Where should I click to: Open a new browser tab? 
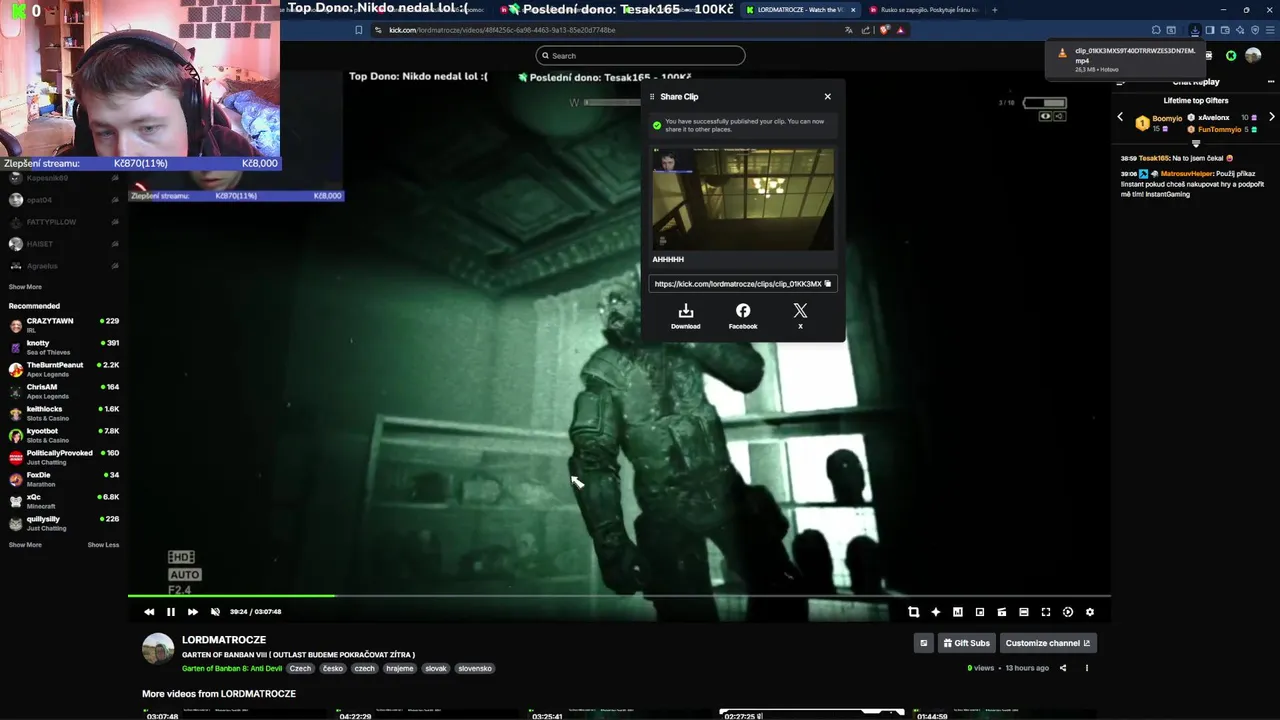click(994, 10)
